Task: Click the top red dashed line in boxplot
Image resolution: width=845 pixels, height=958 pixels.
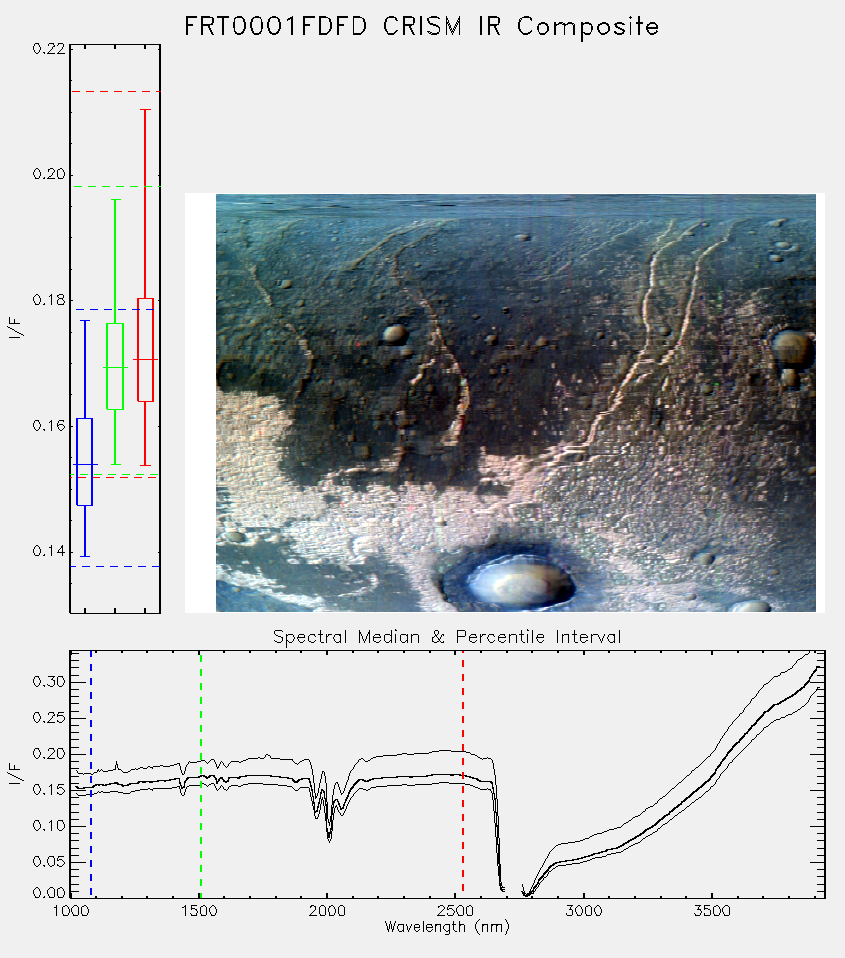Action: pyautogui.click(x=115, y=92)
